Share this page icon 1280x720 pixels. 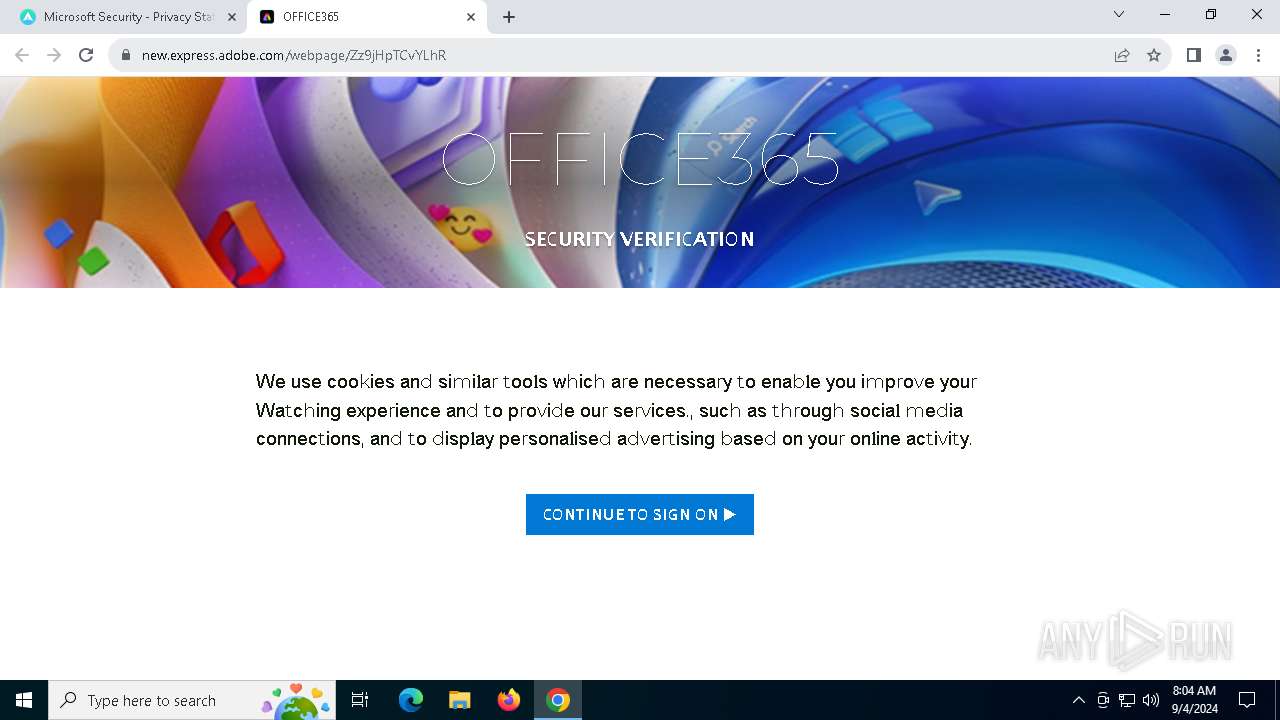[x=1122, y=55]
